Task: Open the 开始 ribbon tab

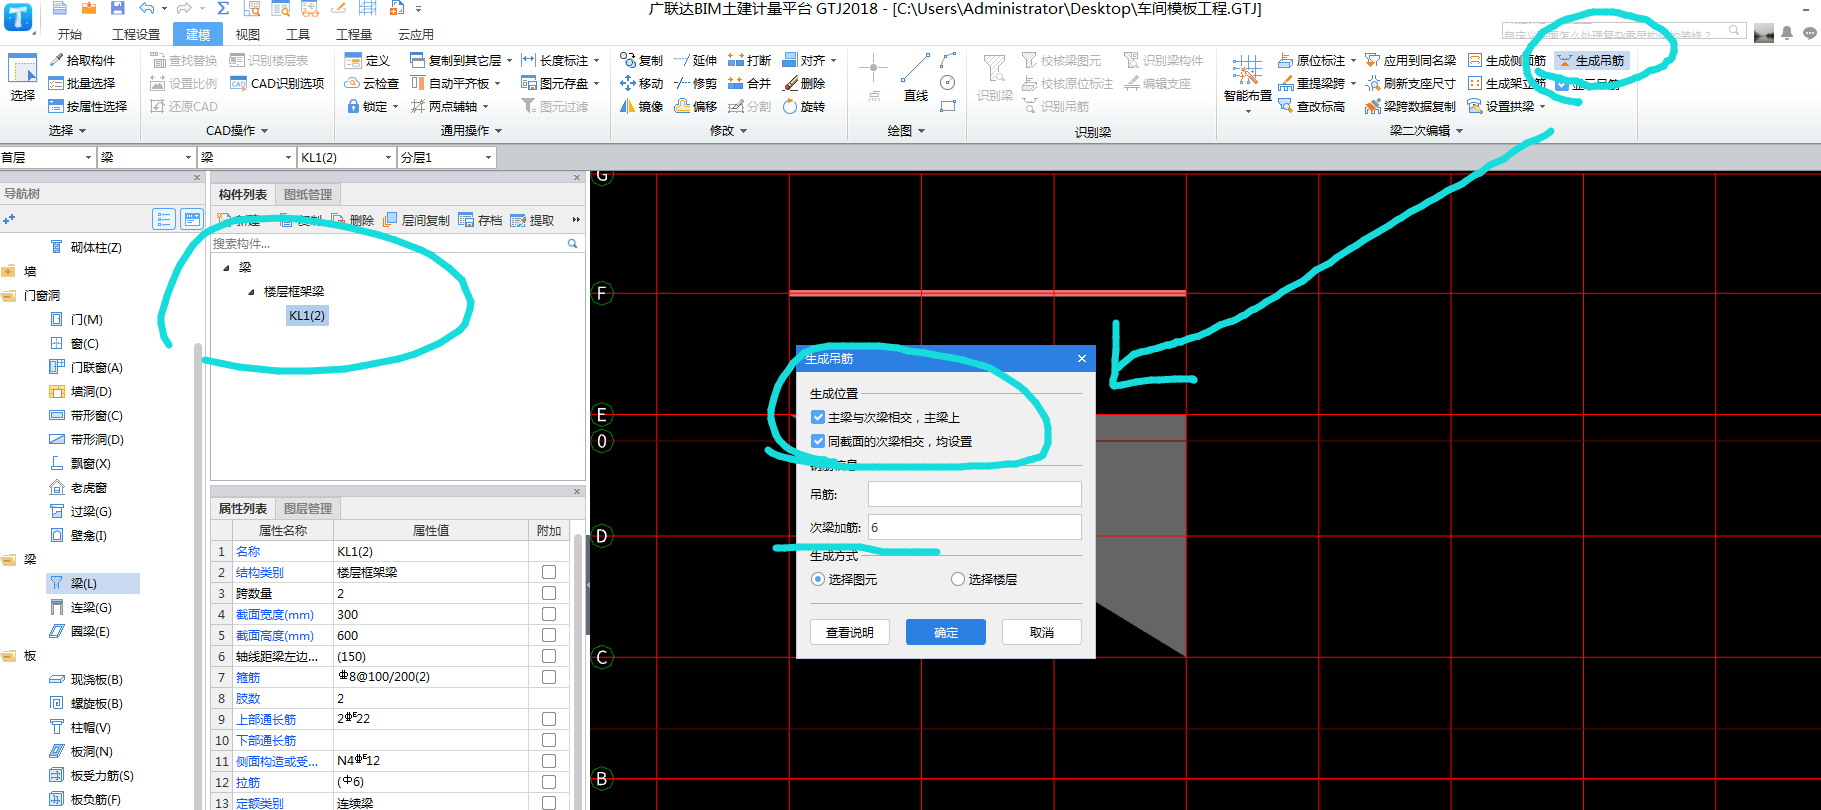Action: [x=70, y=34]
